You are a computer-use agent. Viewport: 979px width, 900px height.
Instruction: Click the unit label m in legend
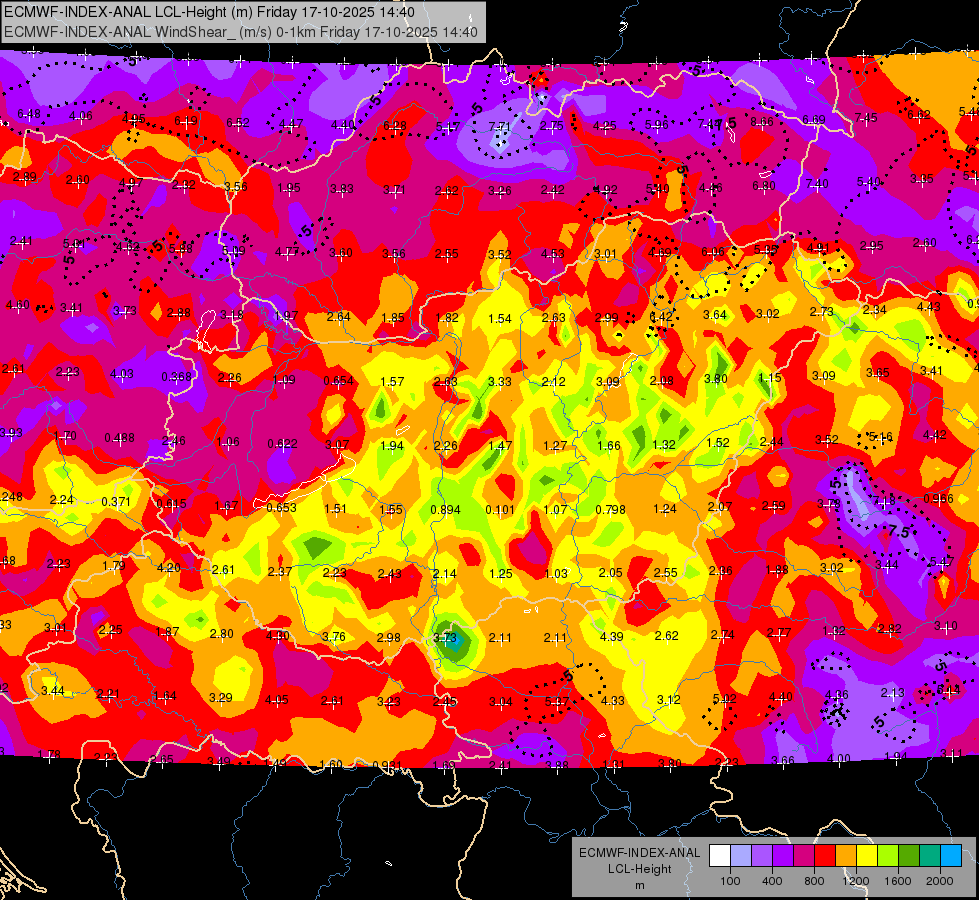point(639,885)
